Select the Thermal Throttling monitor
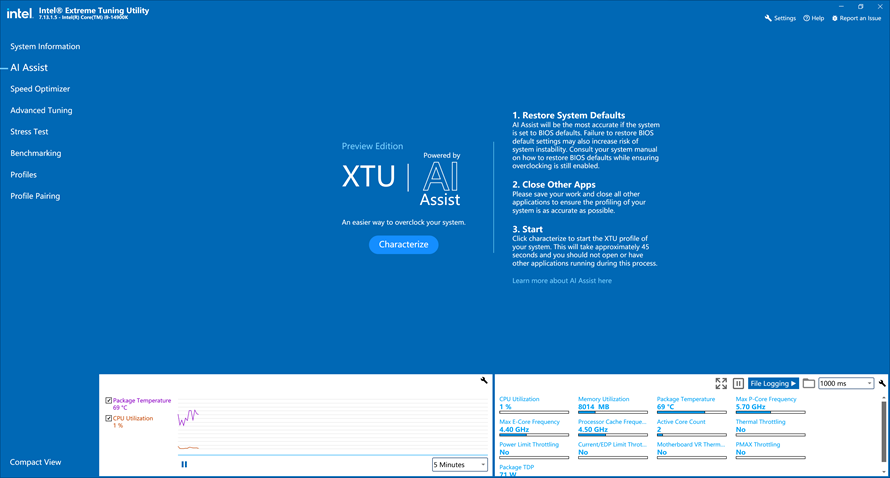Image resolution: width=890 pixels, height=478 pixels. pos(770,428)
